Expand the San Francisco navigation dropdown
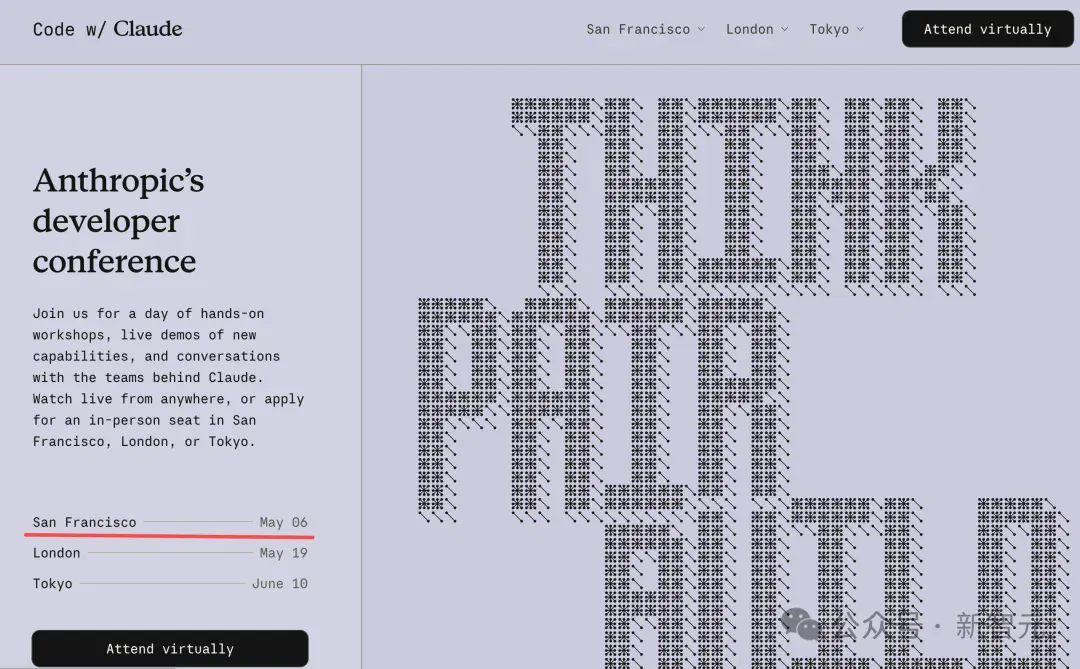 pyautogui.click(x=645, y=29)
